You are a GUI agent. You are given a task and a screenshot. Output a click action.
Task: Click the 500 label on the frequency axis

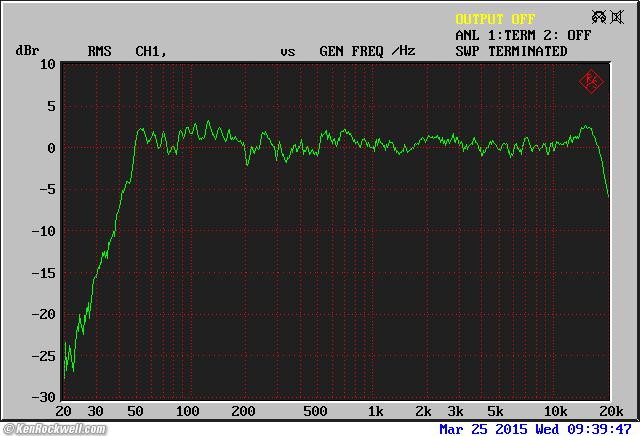tap(315, 411)
